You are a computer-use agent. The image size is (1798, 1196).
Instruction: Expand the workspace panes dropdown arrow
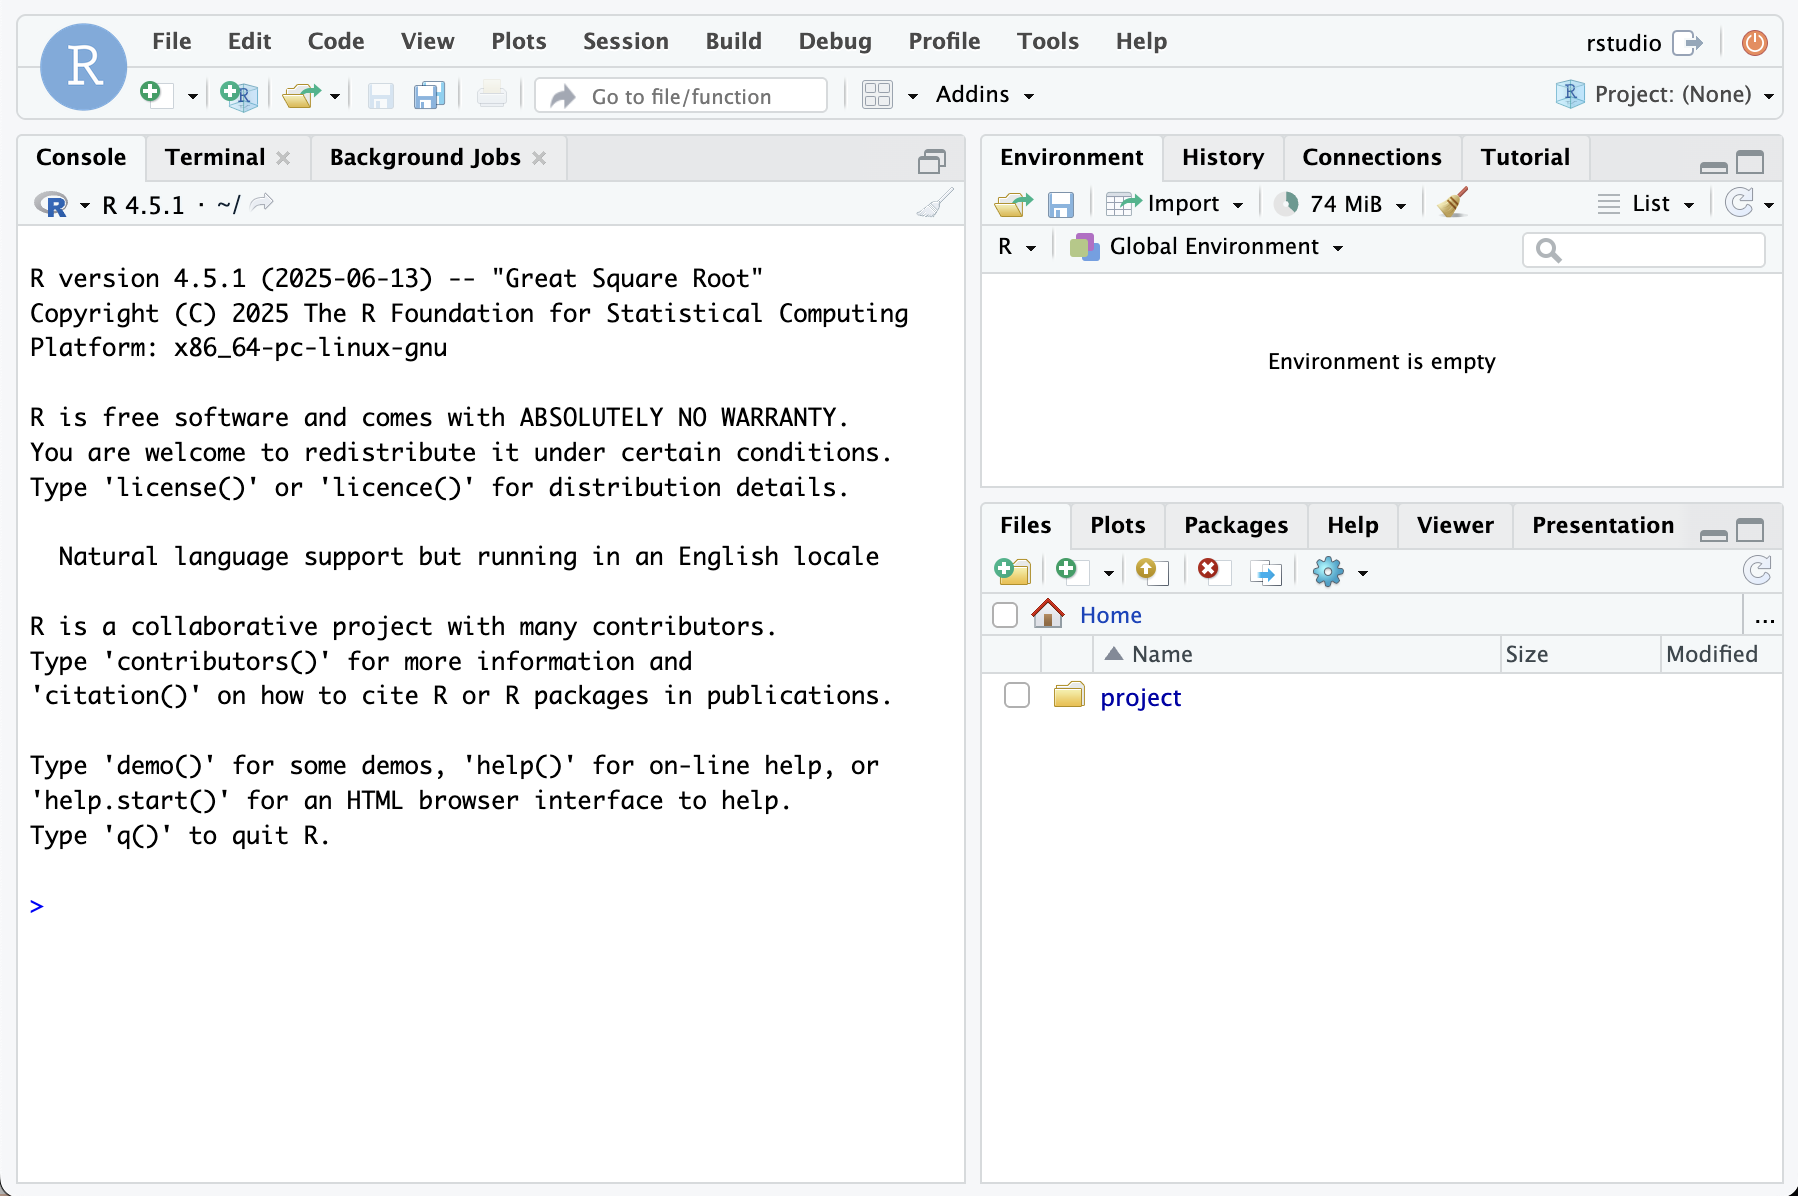(x=912, y=96)
